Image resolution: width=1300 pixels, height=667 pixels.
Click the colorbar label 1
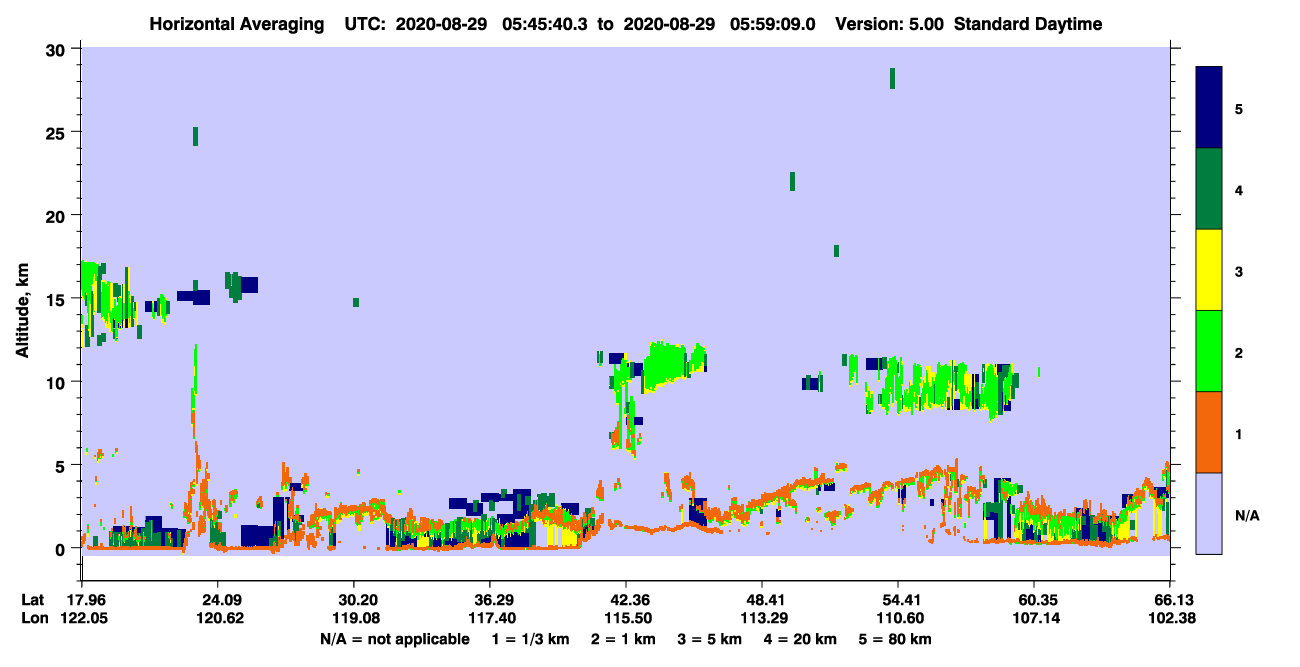[1238, 433]
